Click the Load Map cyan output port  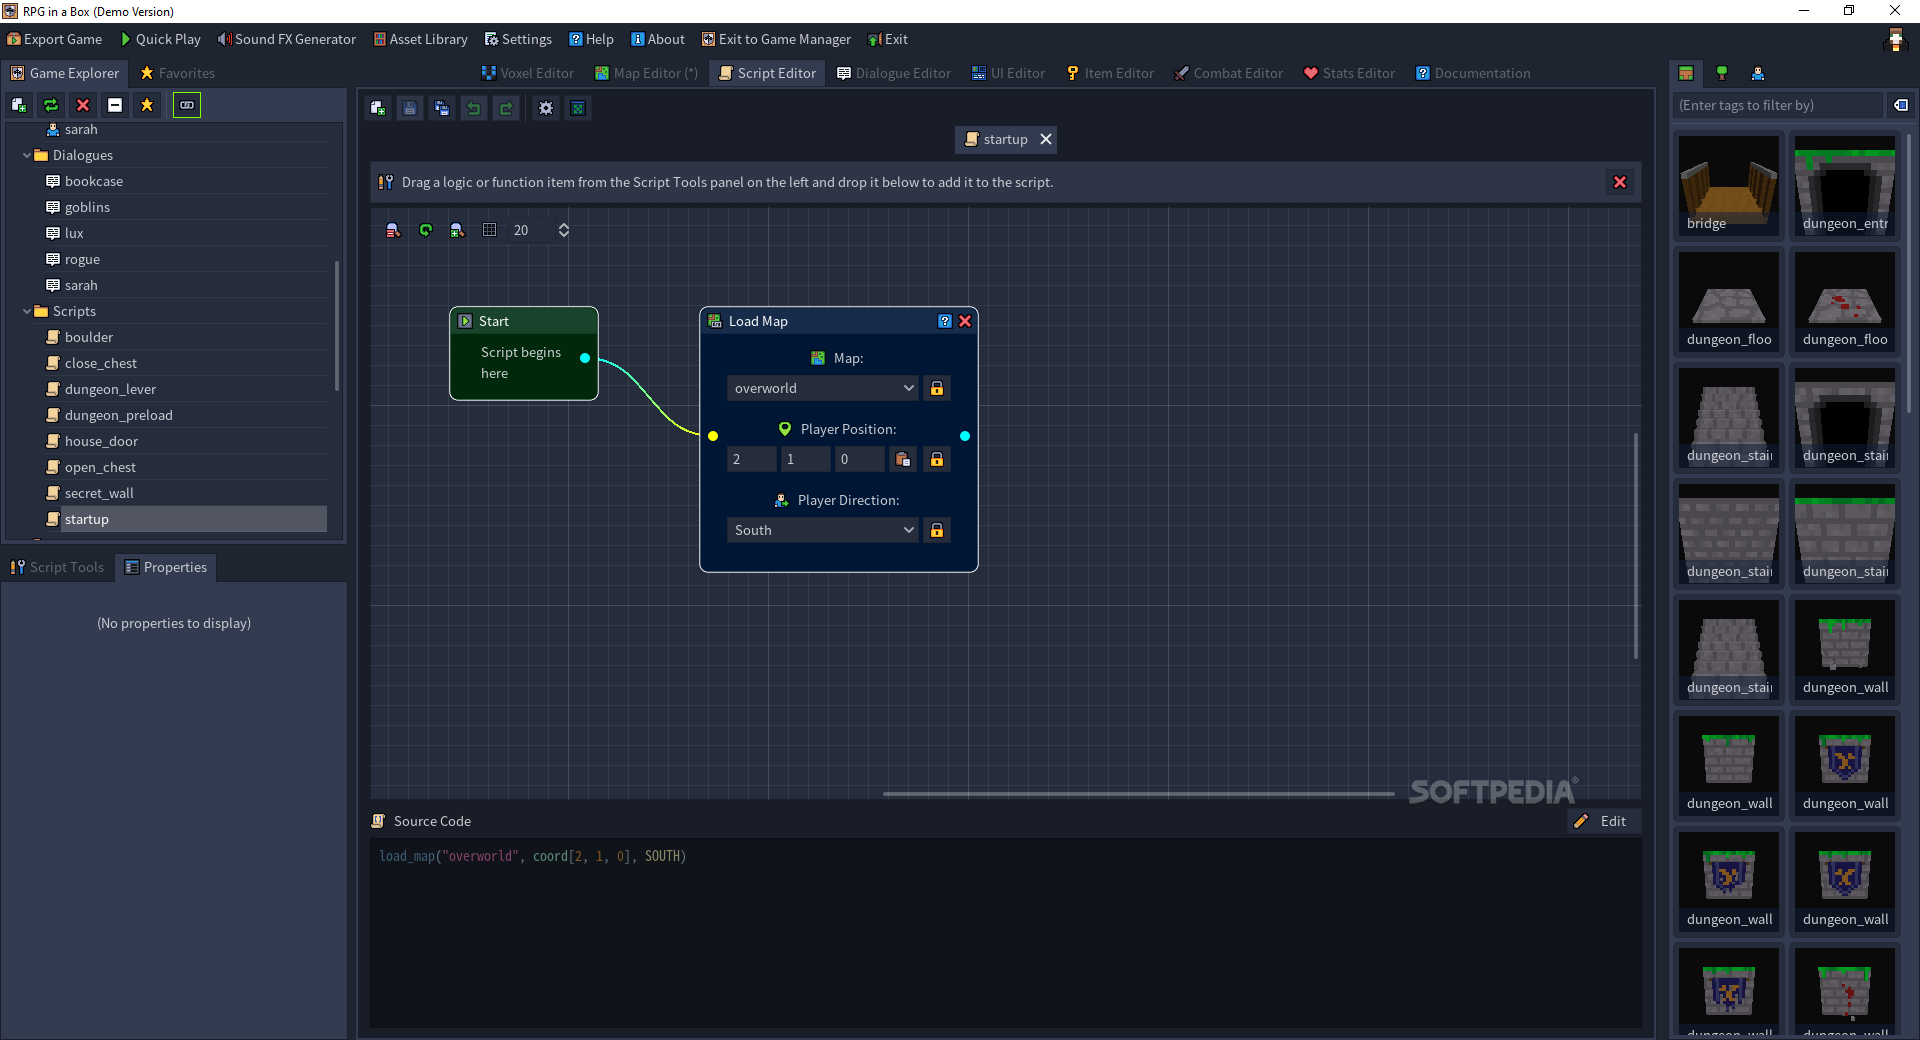(x=965, y=436)
